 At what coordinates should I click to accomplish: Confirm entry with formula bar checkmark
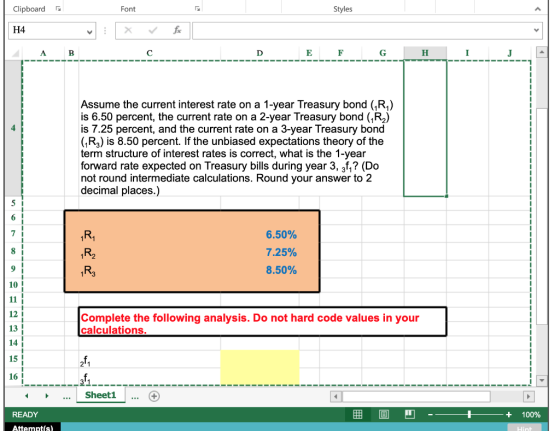(153, 30)
